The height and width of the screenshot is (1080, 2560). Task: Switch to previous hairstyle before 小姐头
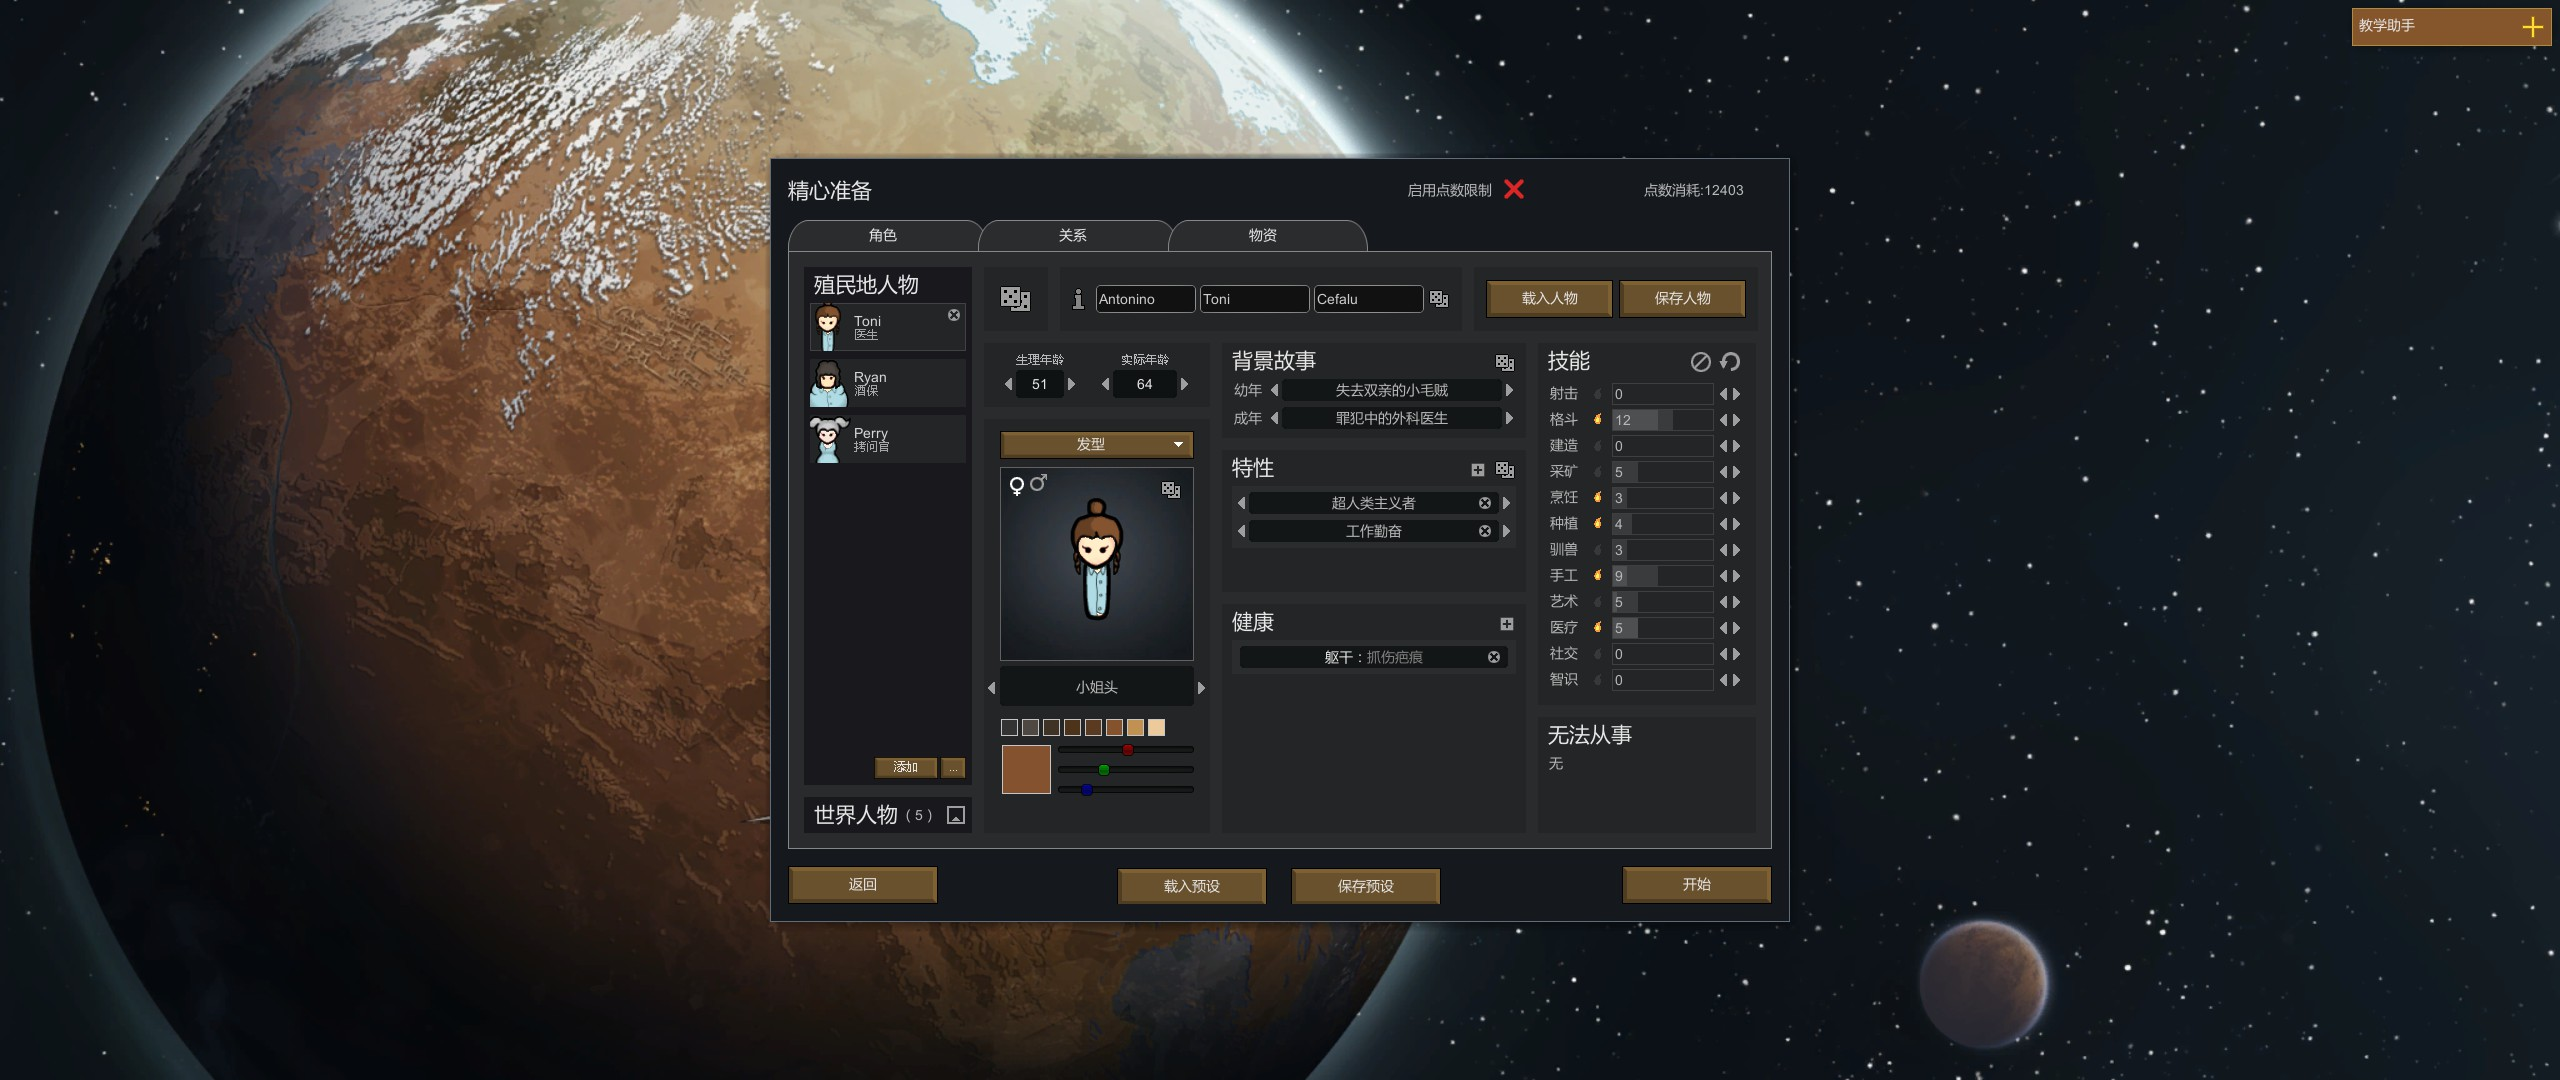tap(992, 688)
